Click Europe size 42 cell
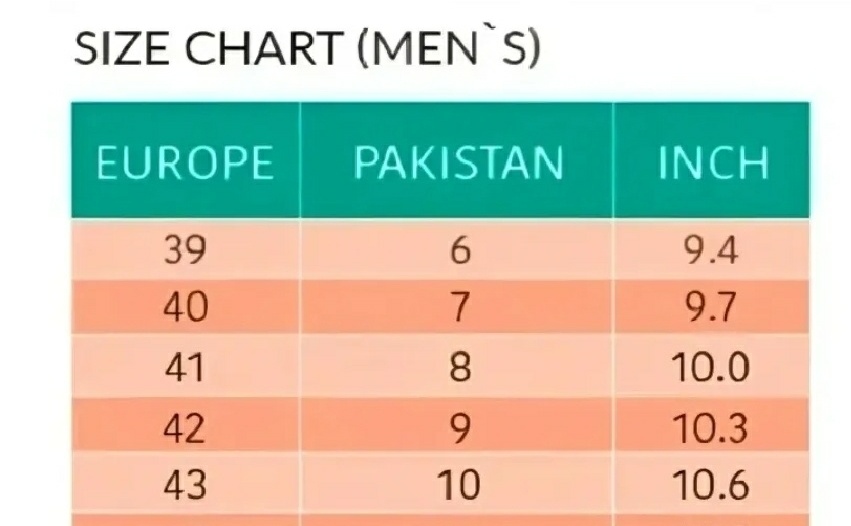The height and width of the screenshot is (526, 851). tap(186, 426)
